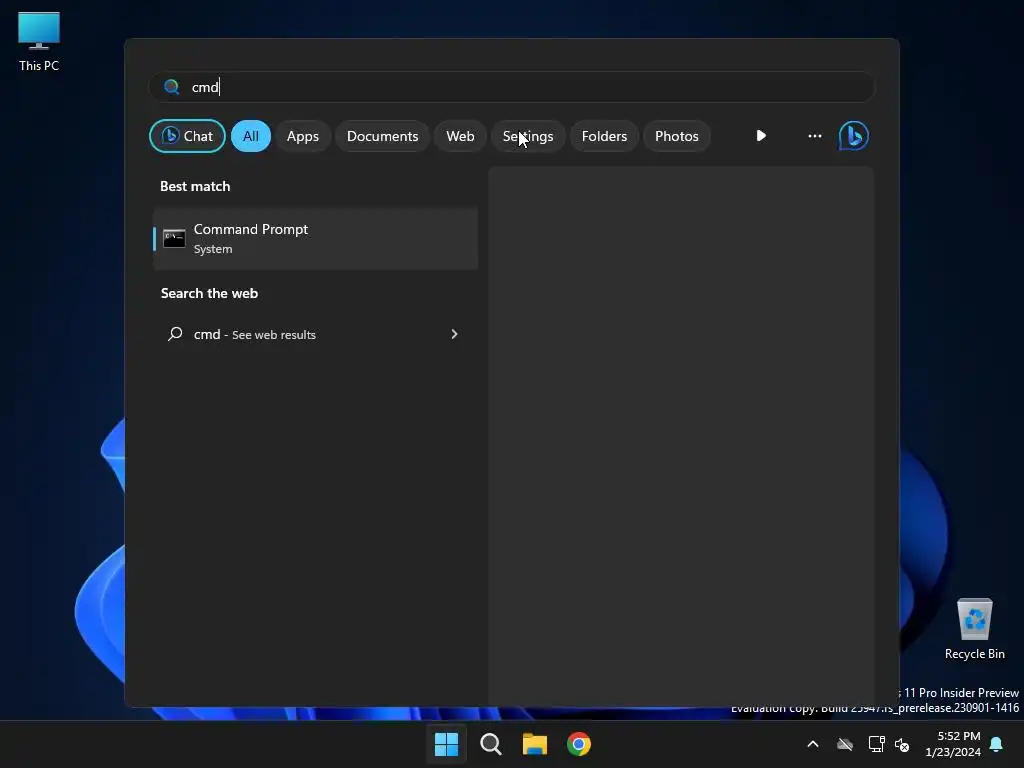The image size is (1024, 768).
Task: Click the taskbar Search icon
Action: (490, 744)
